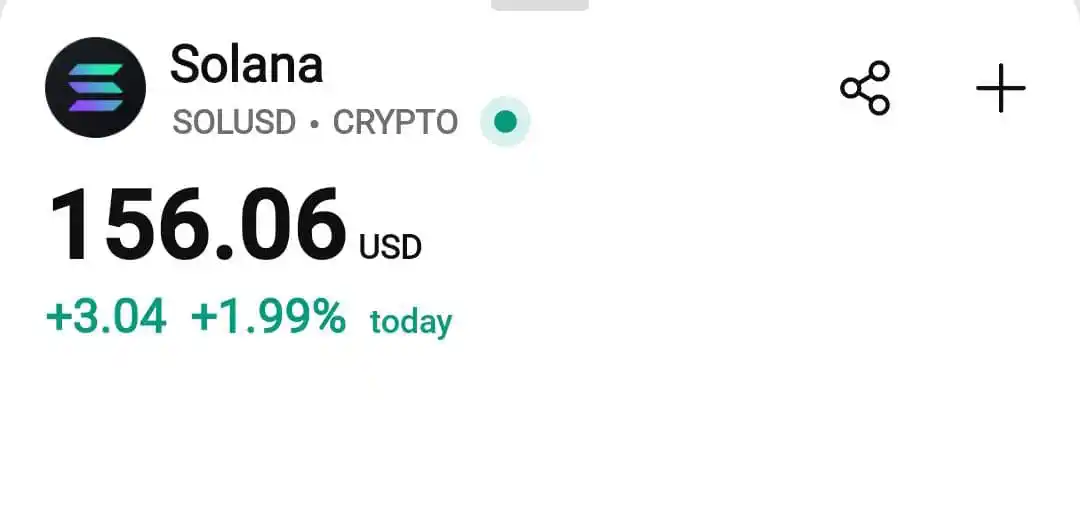This screenshot has width=1080, height=512.
Task: Tap the 156.06 price value
Action: point(198,224)
